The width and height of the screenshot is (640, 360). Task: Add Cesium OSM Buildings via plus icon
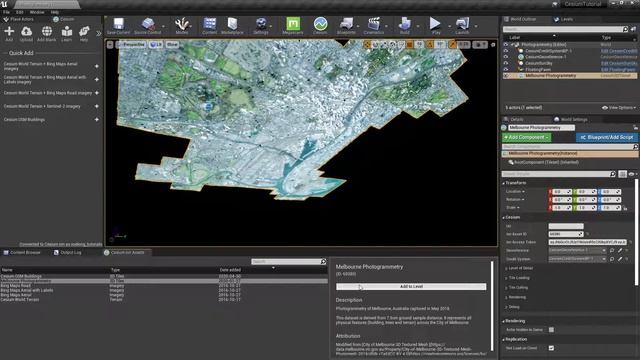tap(97, 120)
